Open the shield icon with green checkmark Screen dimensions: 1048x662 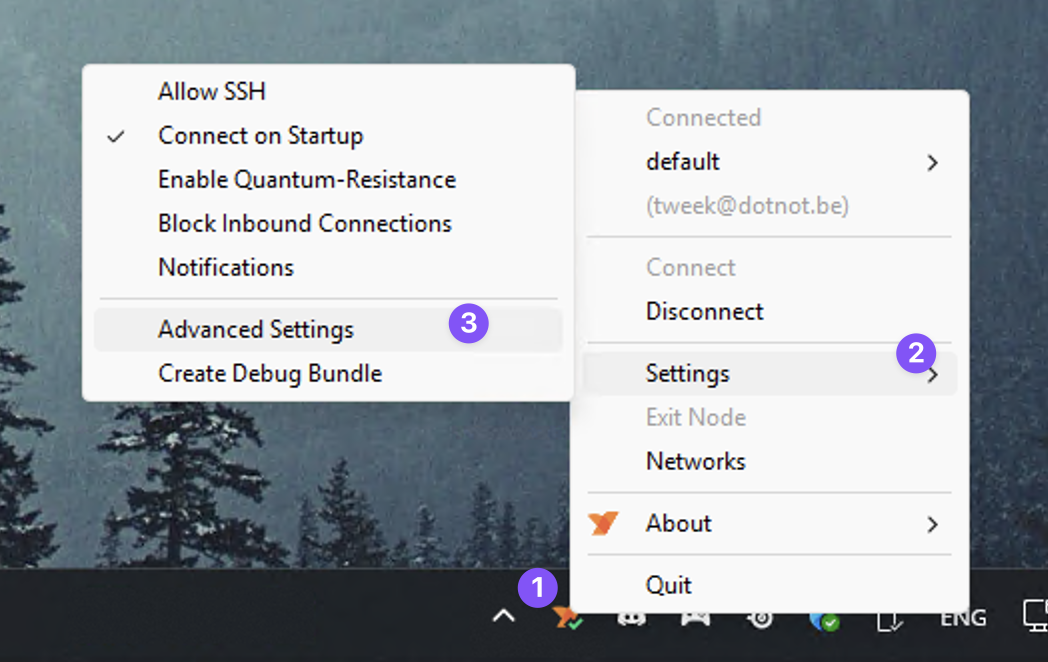click(x=824, y=619)
